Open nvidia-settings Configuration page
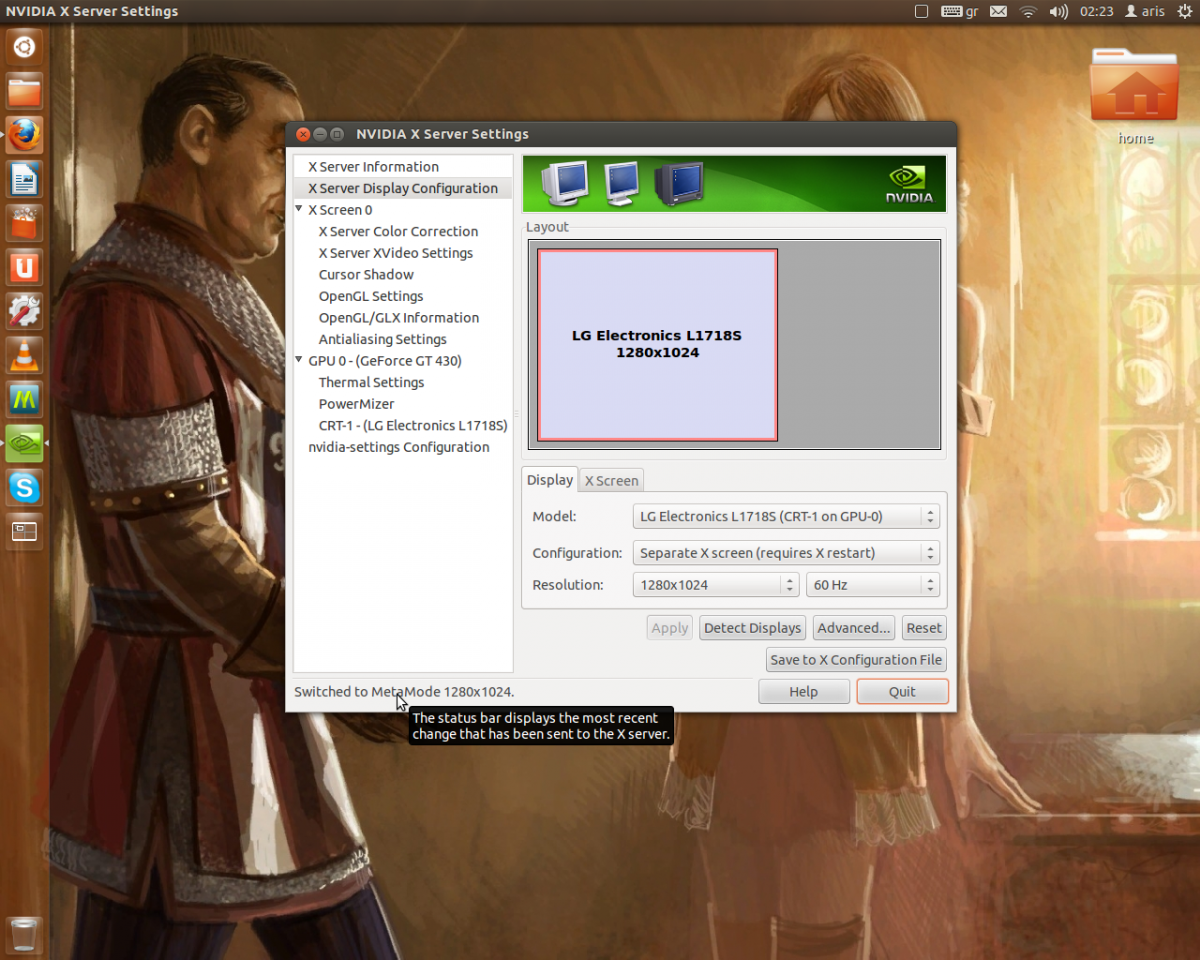The width and height of the screenshot is (1200, 960). coord(399,447)
